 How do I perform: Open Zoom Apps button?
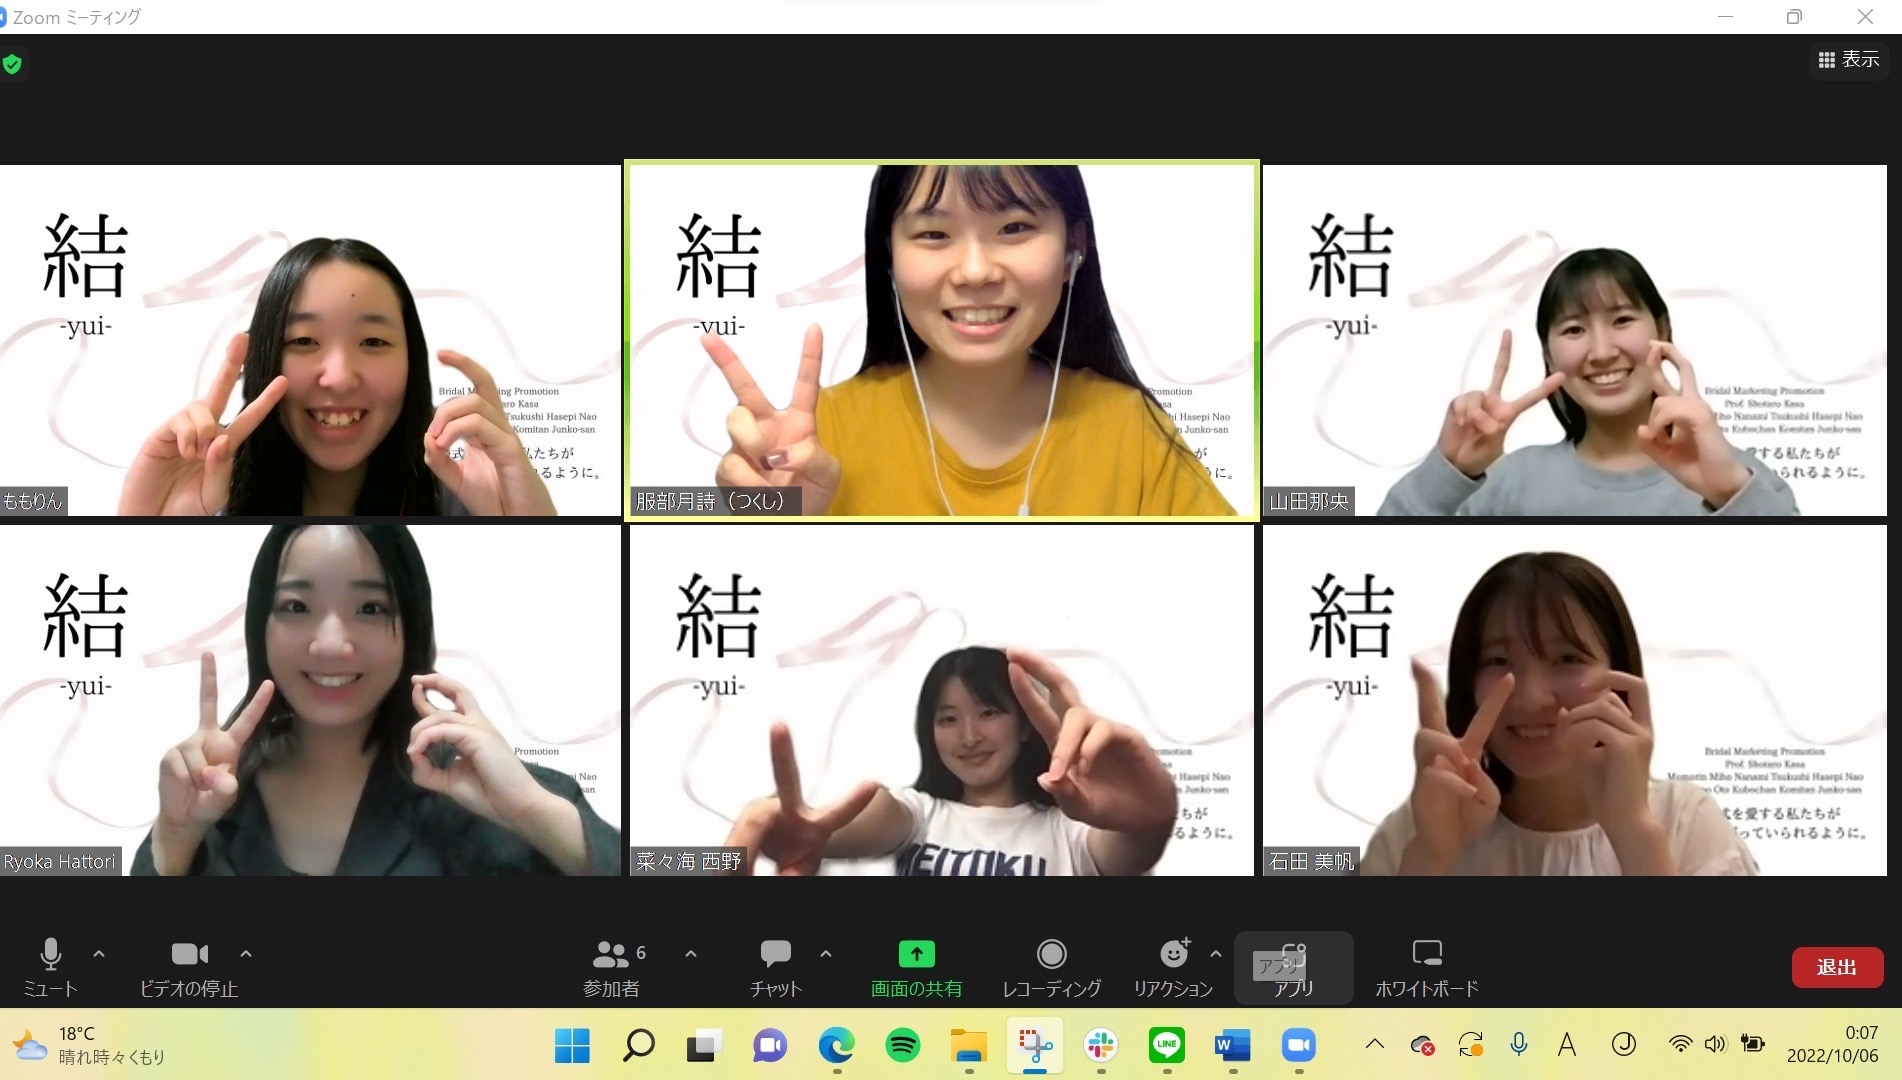click(1294, 966)
